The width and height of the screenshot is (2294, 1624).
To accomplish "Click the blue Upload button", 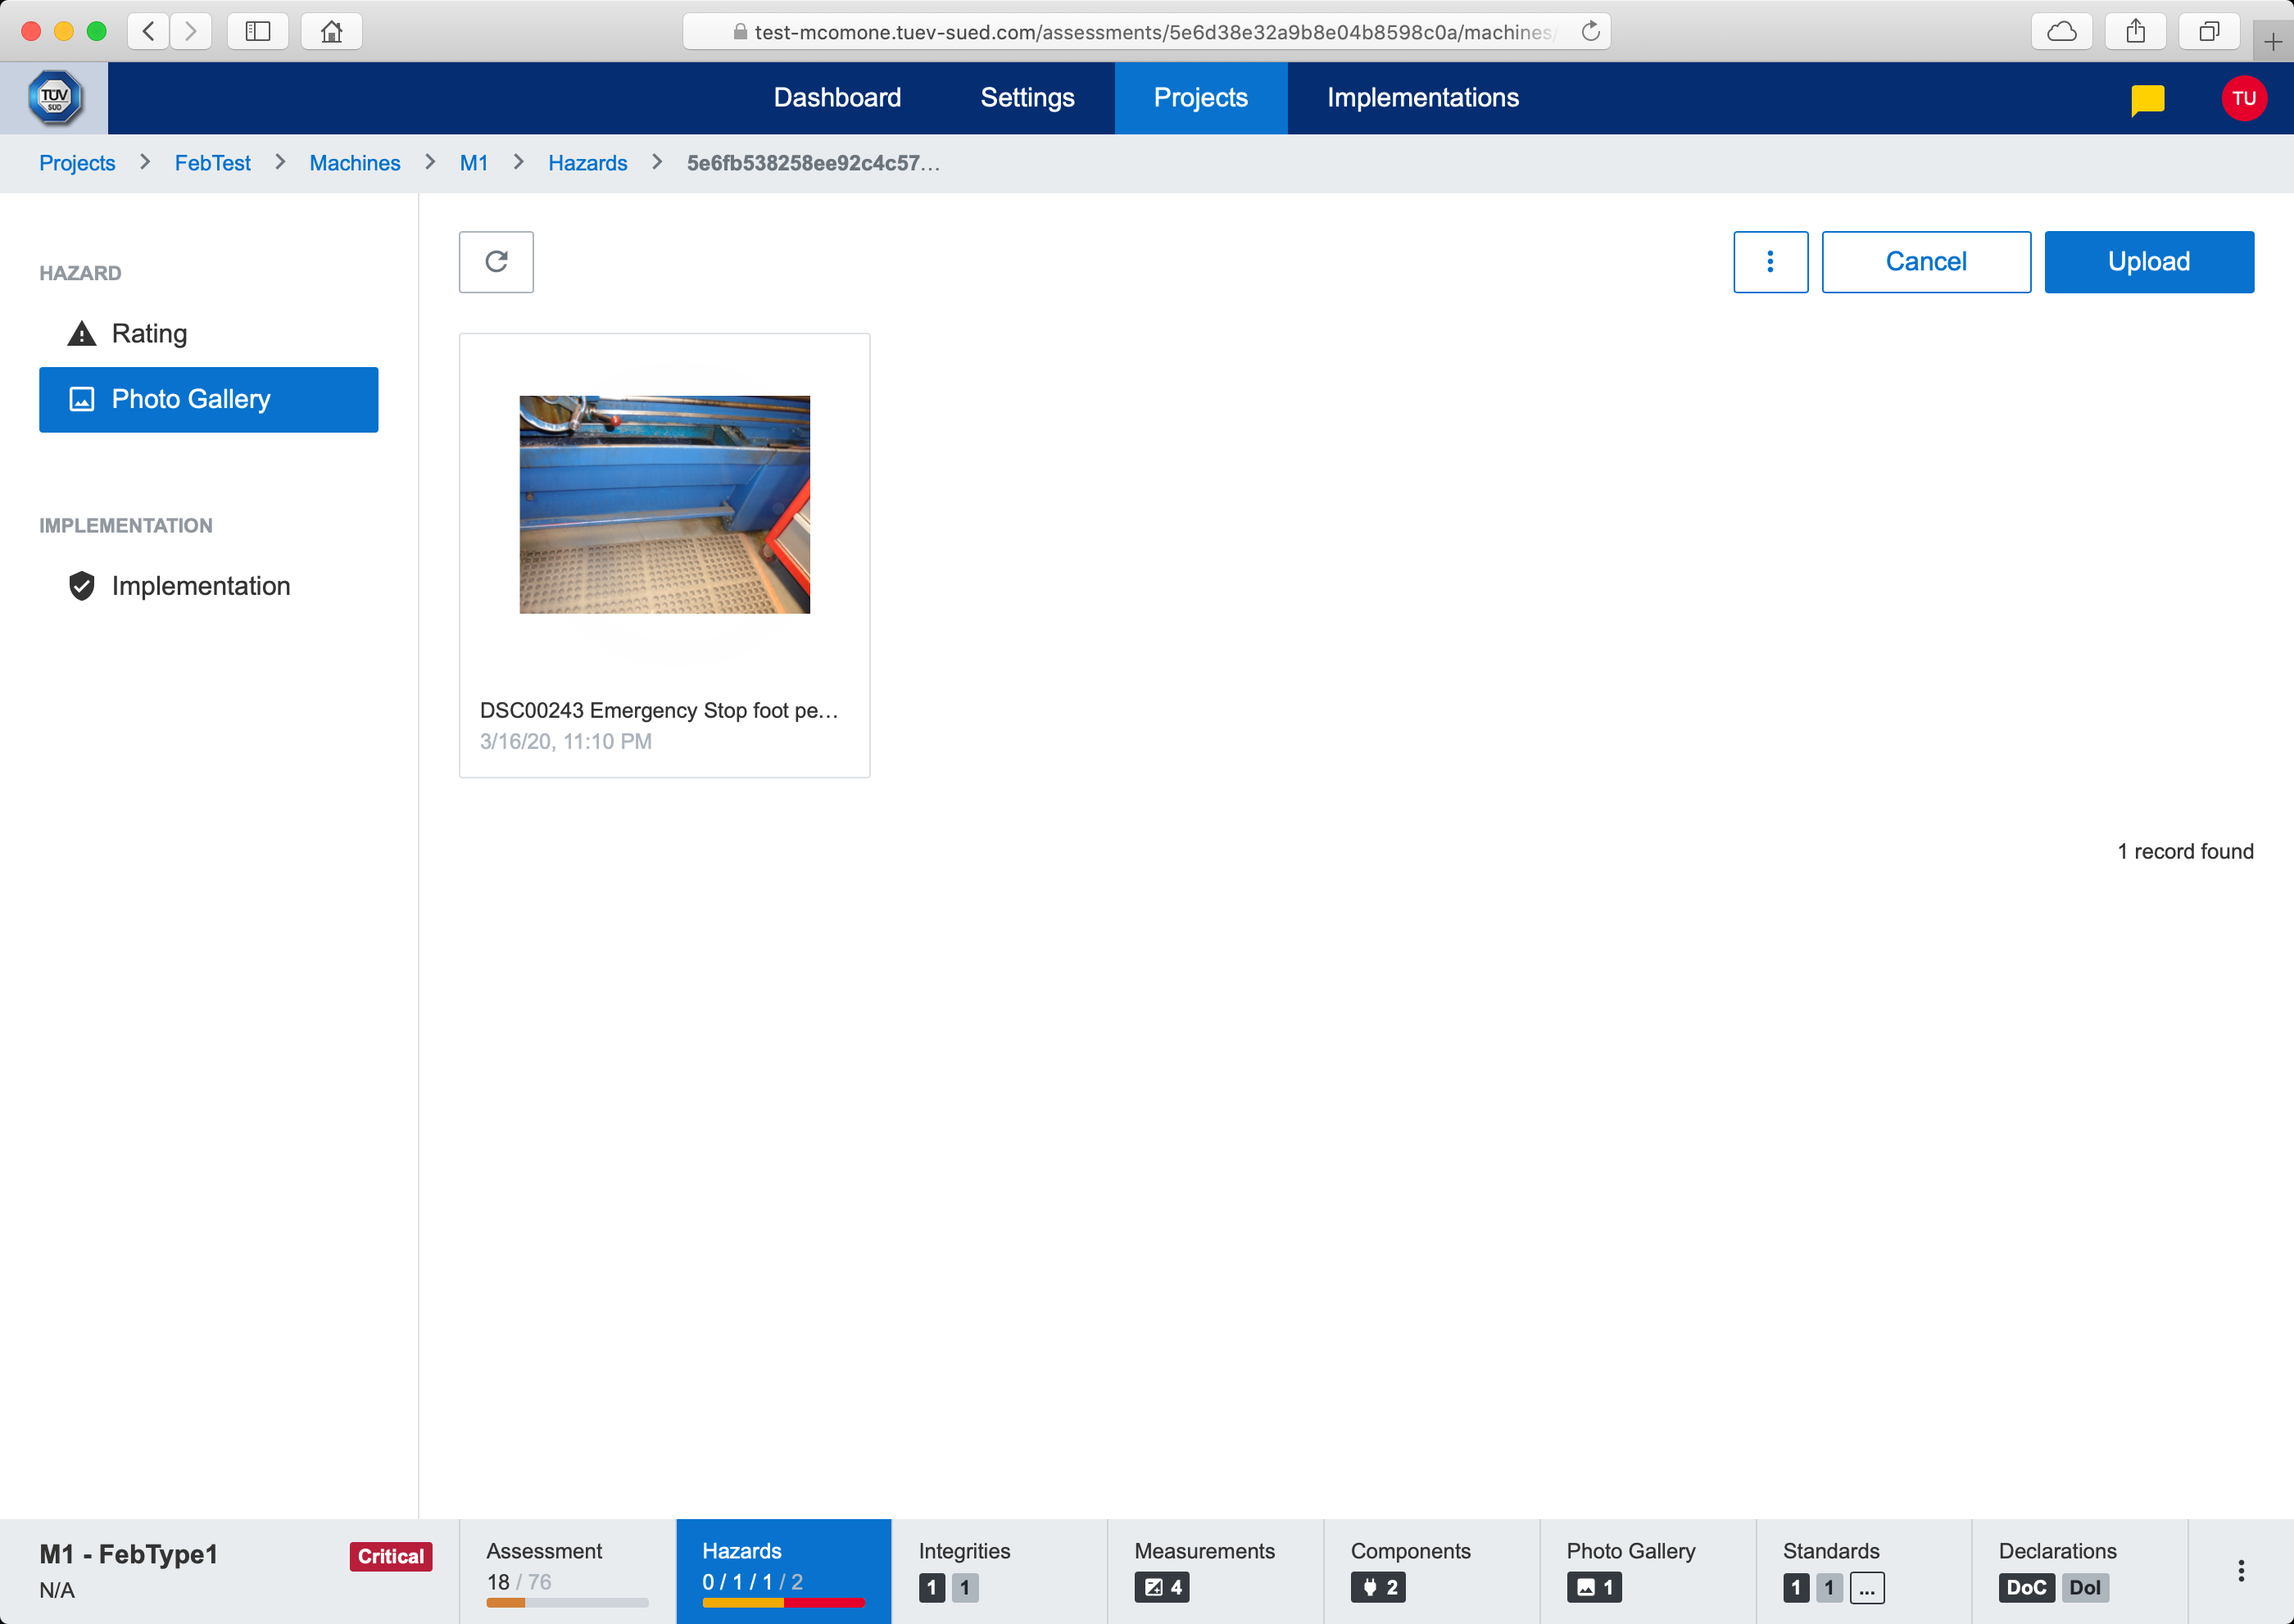I will pos(2148,262).
